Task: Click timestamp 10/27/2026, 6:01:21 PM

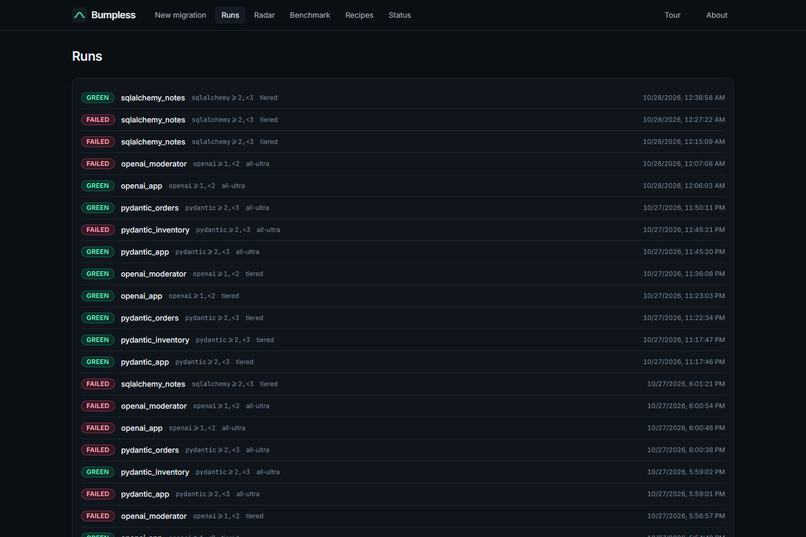Action: (686, 384)
